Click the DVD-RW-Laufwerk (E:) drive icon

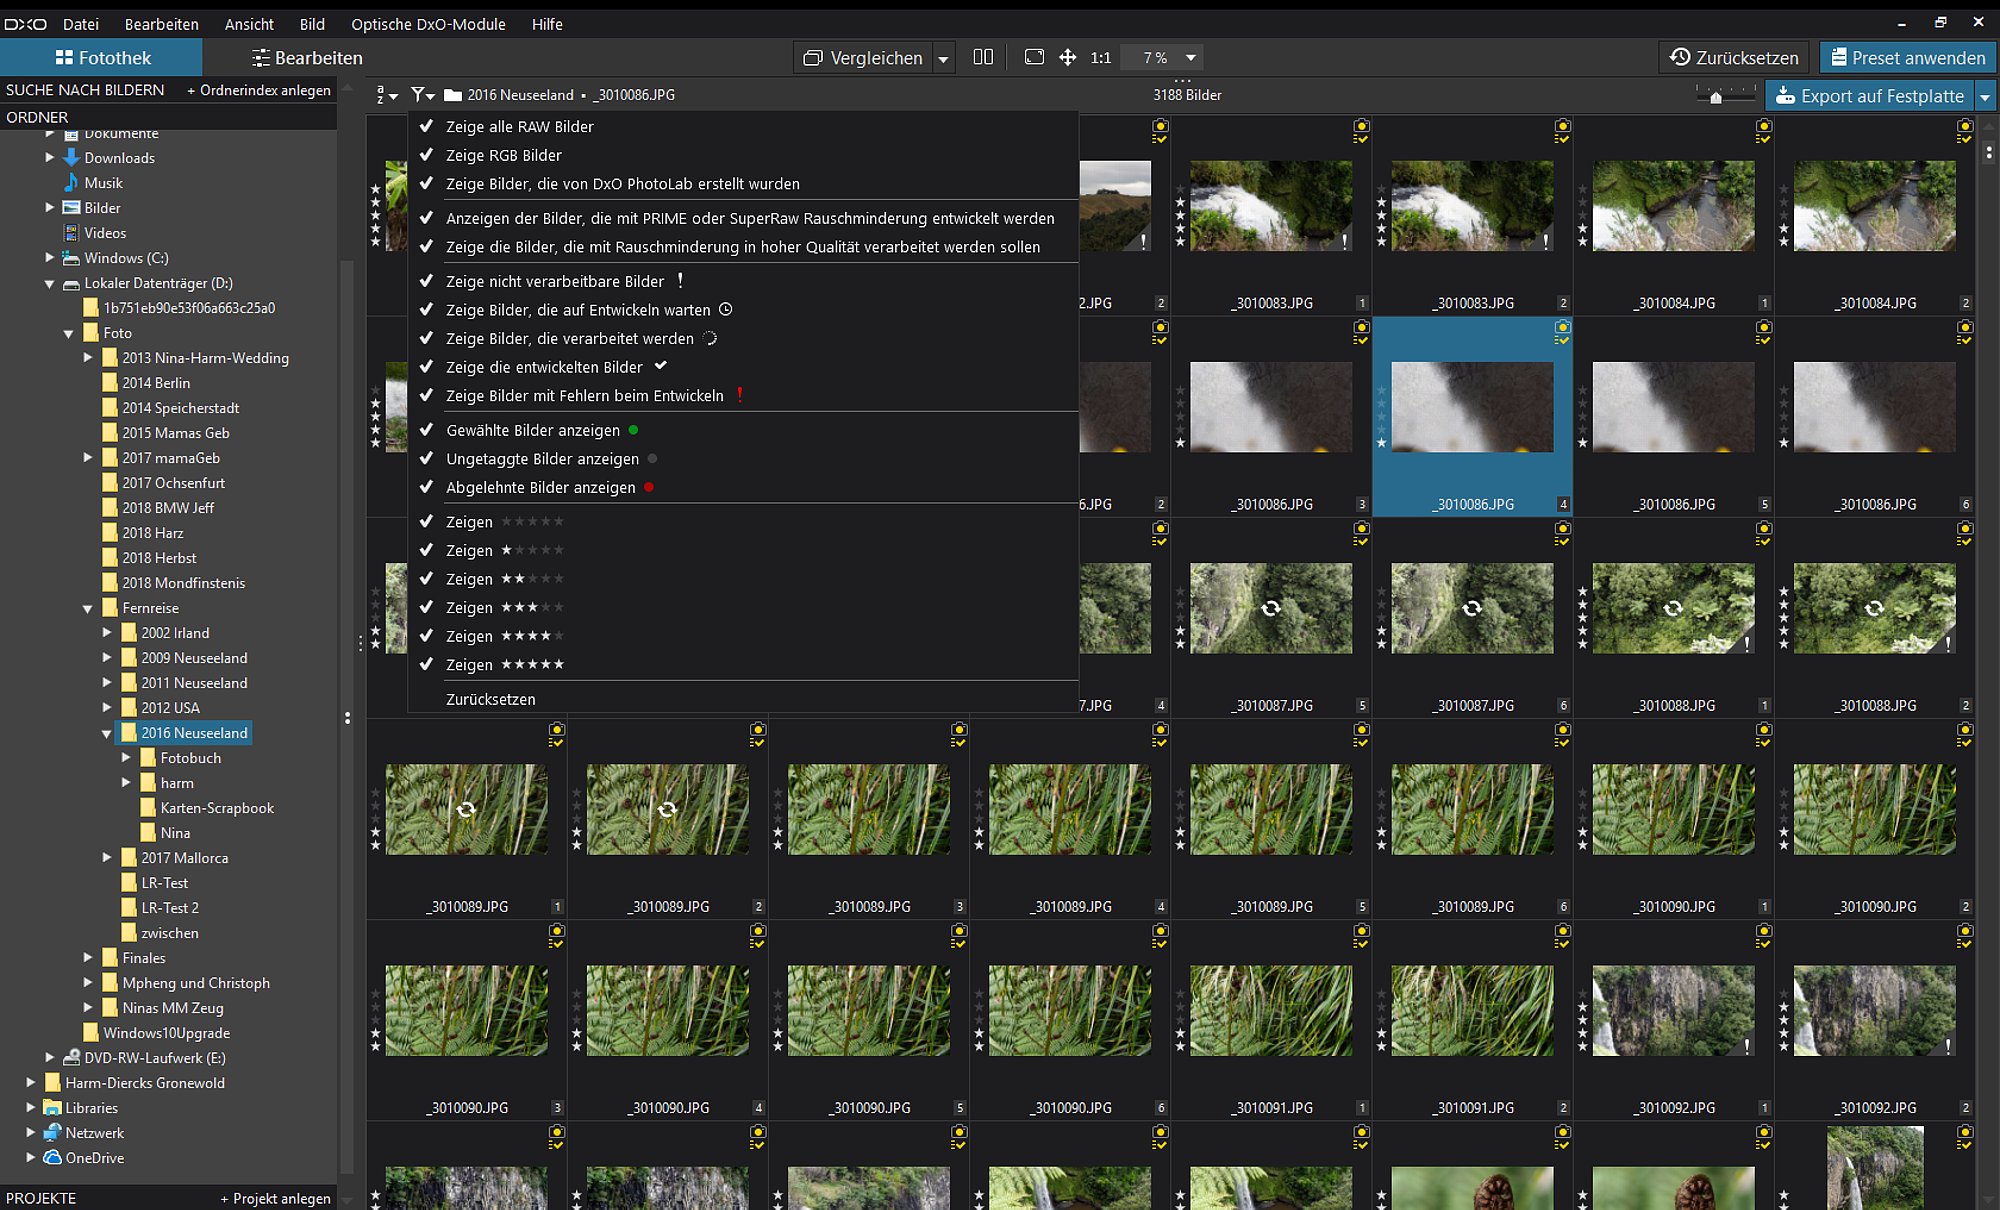tap(71, 1058)
